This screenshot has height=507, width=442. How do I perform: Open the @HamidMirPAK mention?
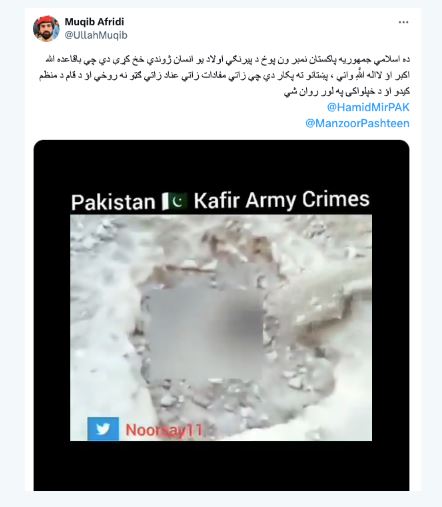pyautogui.click(x=368, y=107)
